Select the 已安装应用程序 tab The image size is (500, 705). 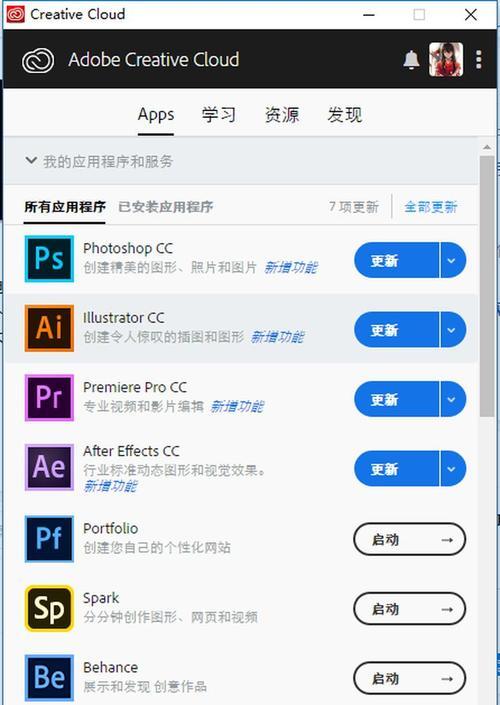tap(165, 207)
